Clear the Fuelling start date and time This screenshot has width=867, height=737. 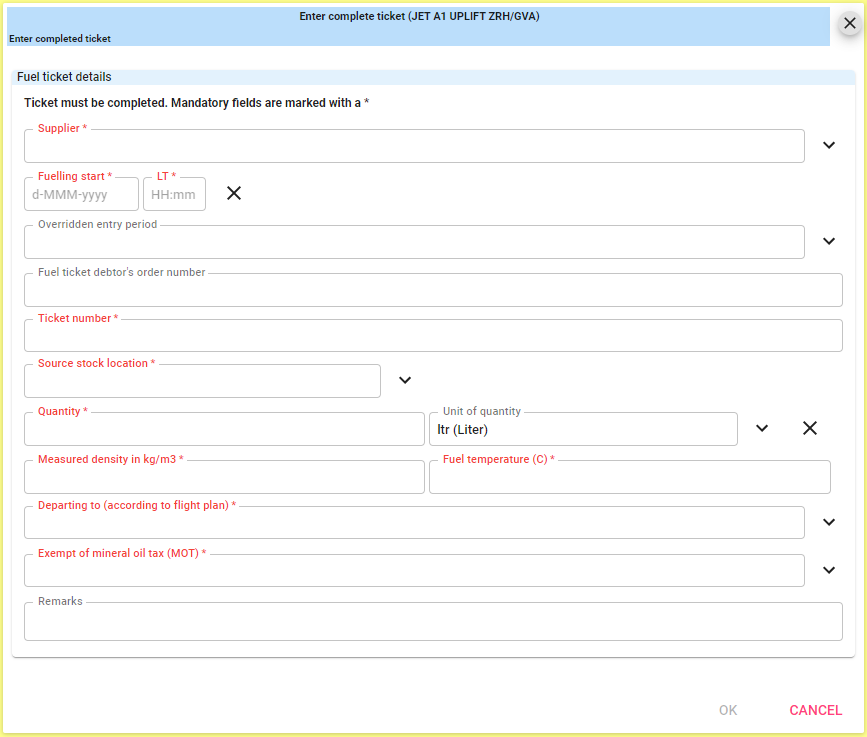coord(234,193)
